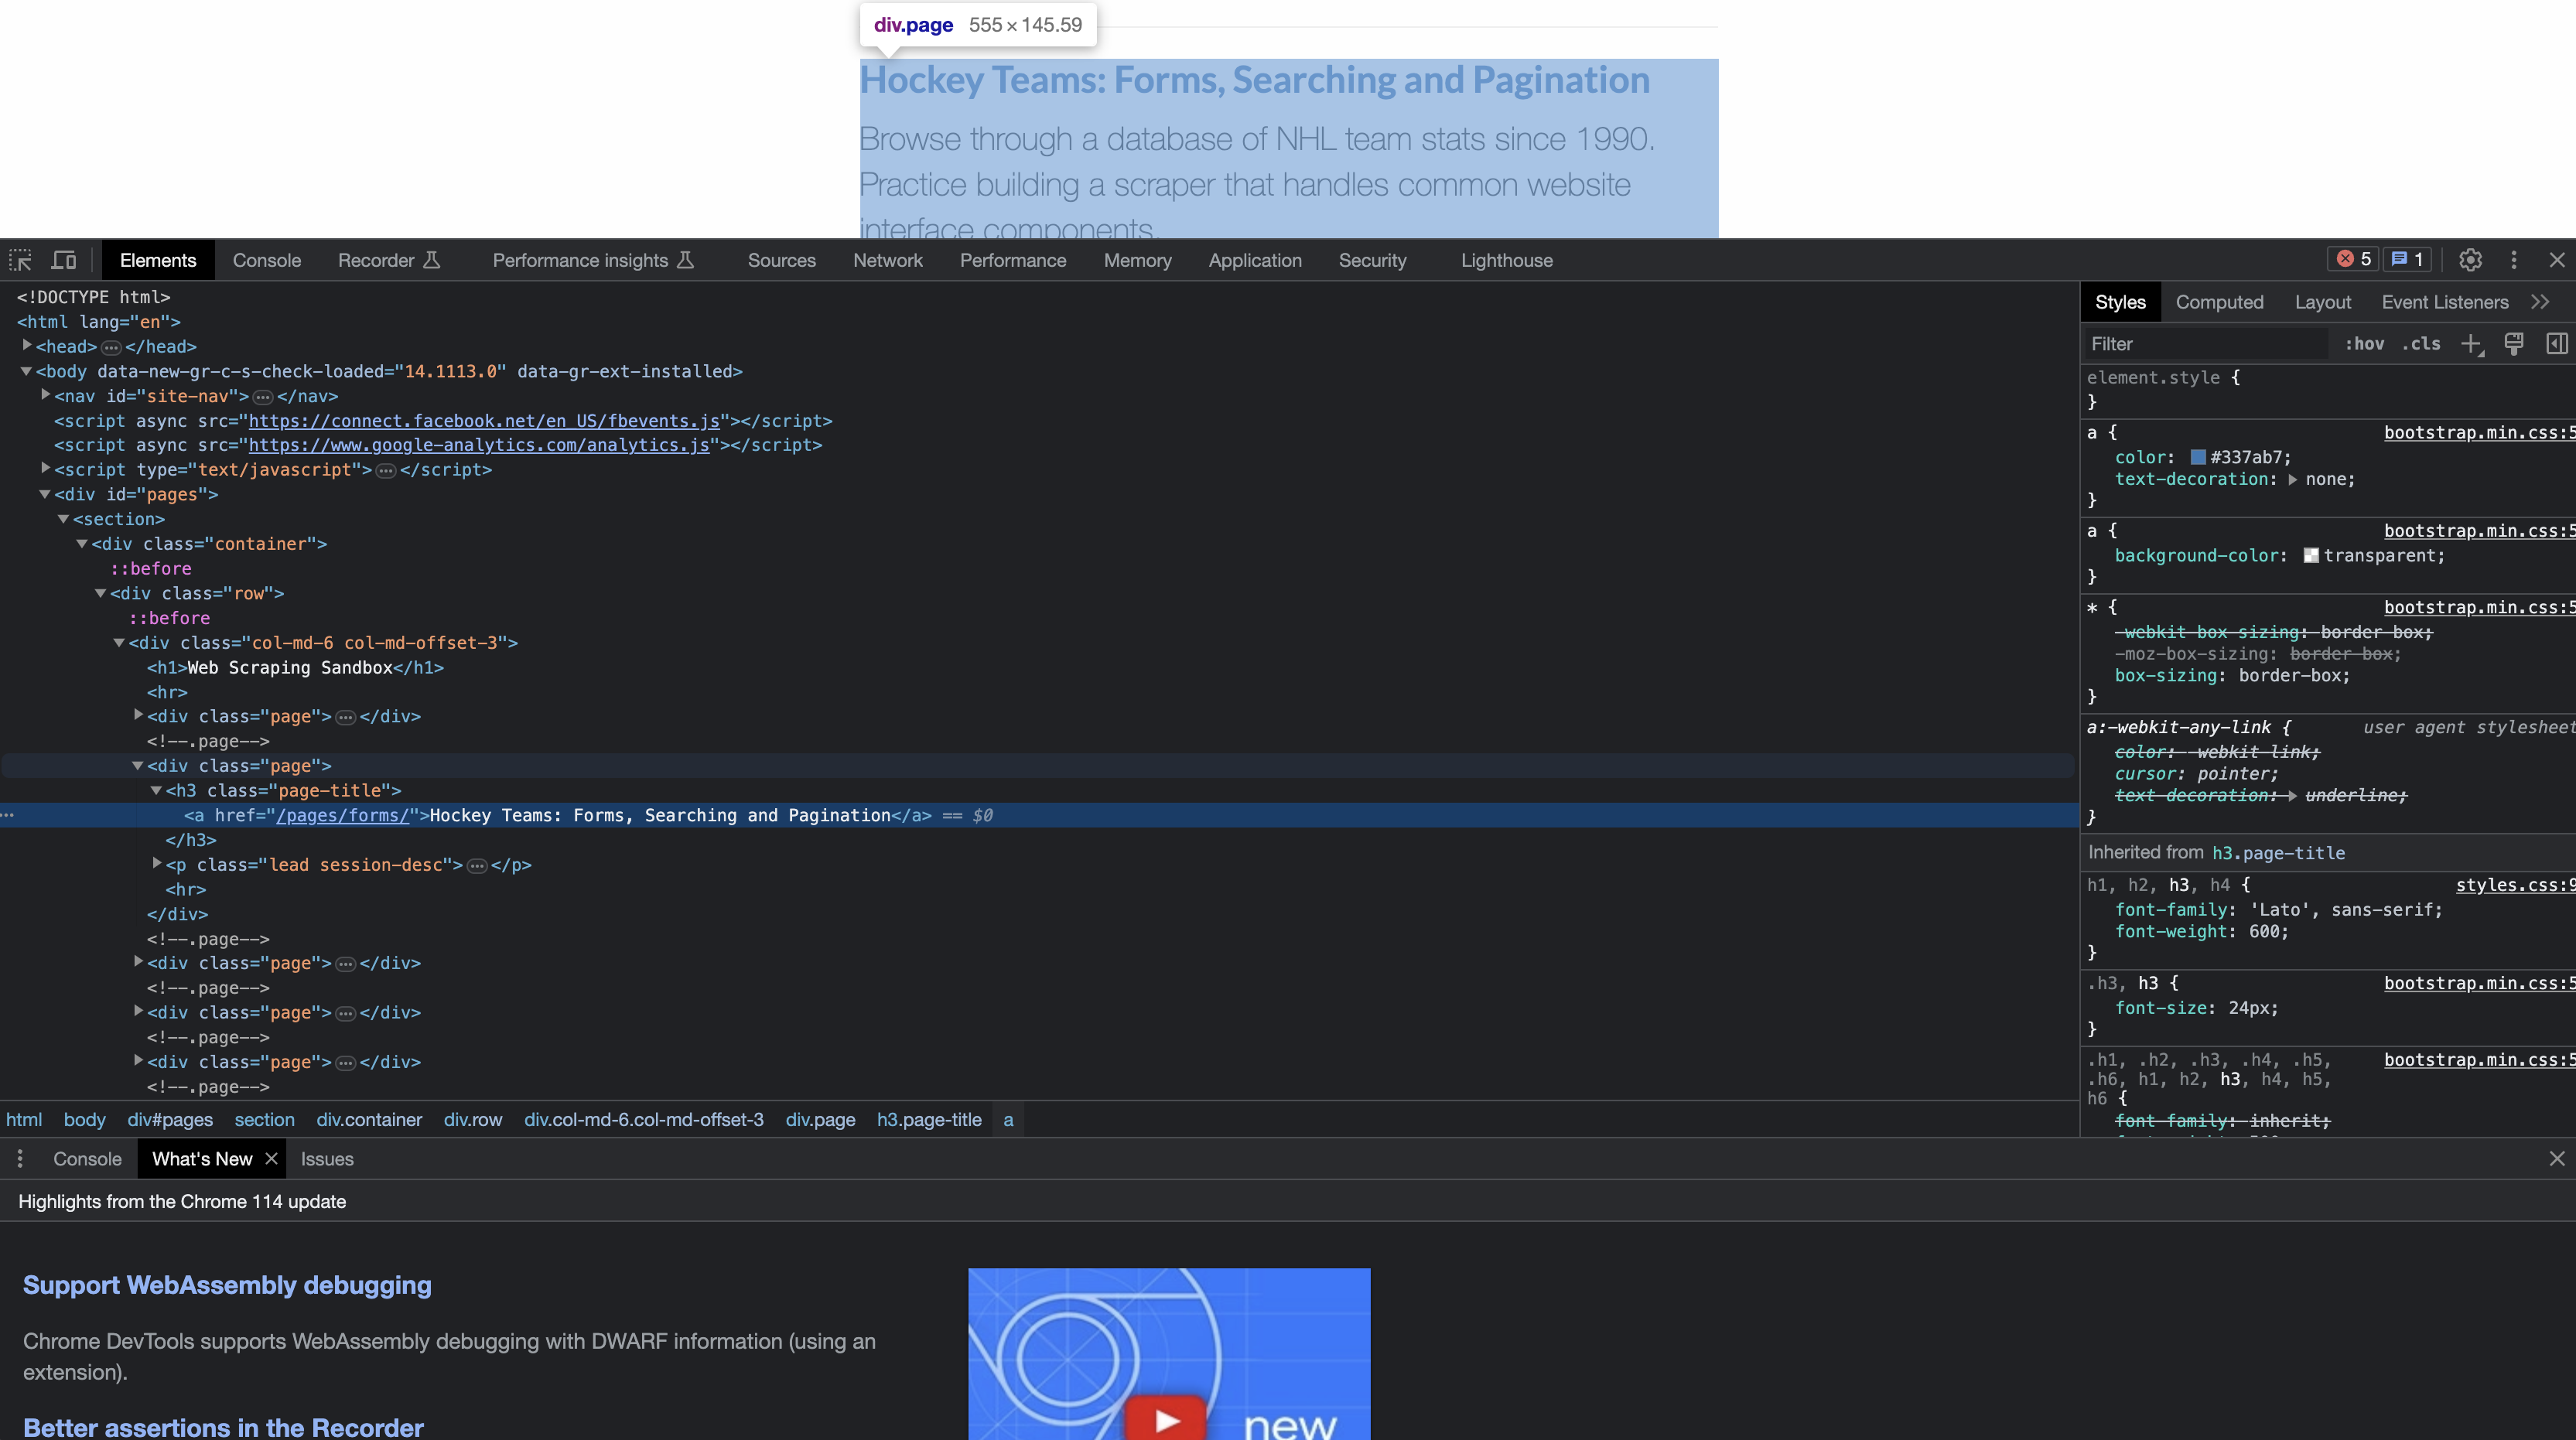Click the Sources panel tab
2576x1440 pixels.
tap(781, 260)
